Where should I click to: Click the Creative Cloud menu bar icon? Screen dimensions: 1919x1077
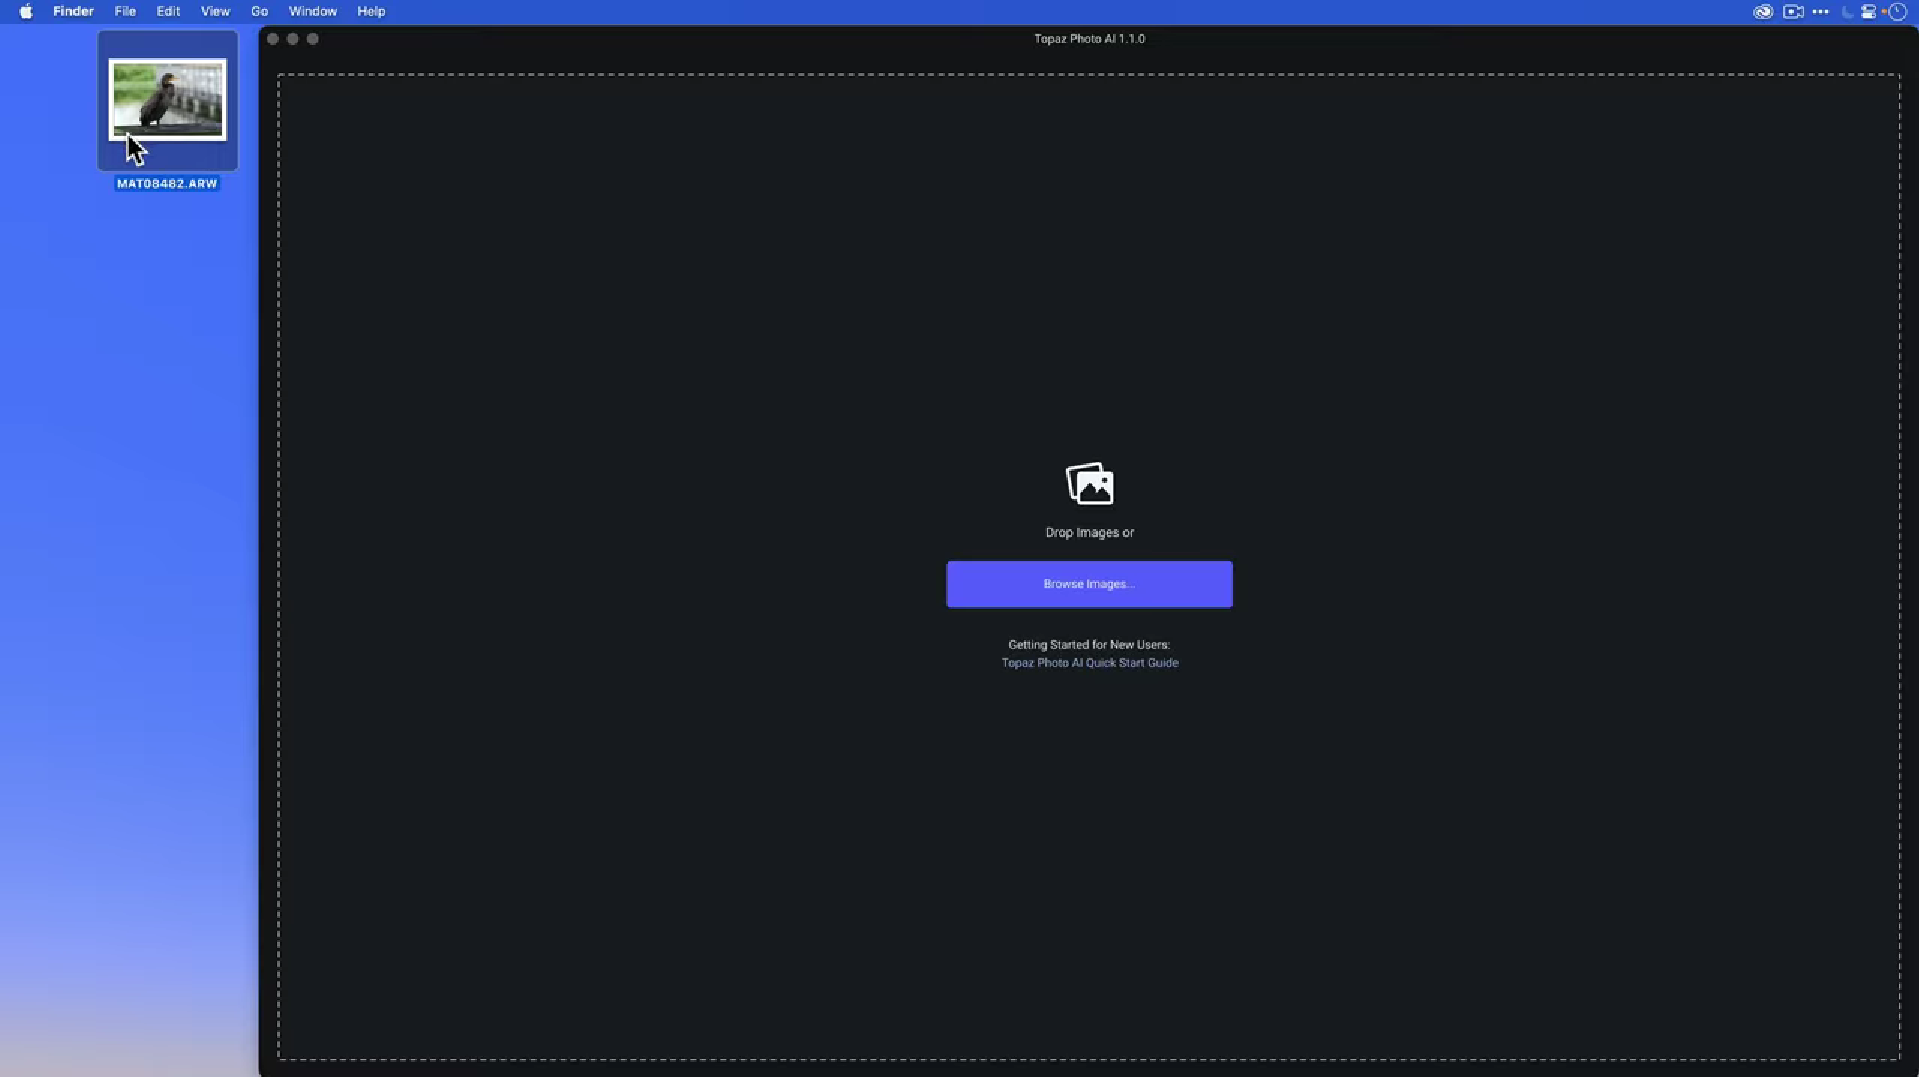pyautogui.click(x=1763, y=12)
